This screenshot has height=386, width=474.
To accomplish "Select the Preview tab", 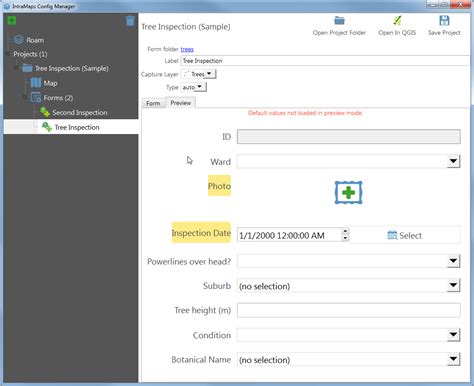I will click(x=181, y=103).
